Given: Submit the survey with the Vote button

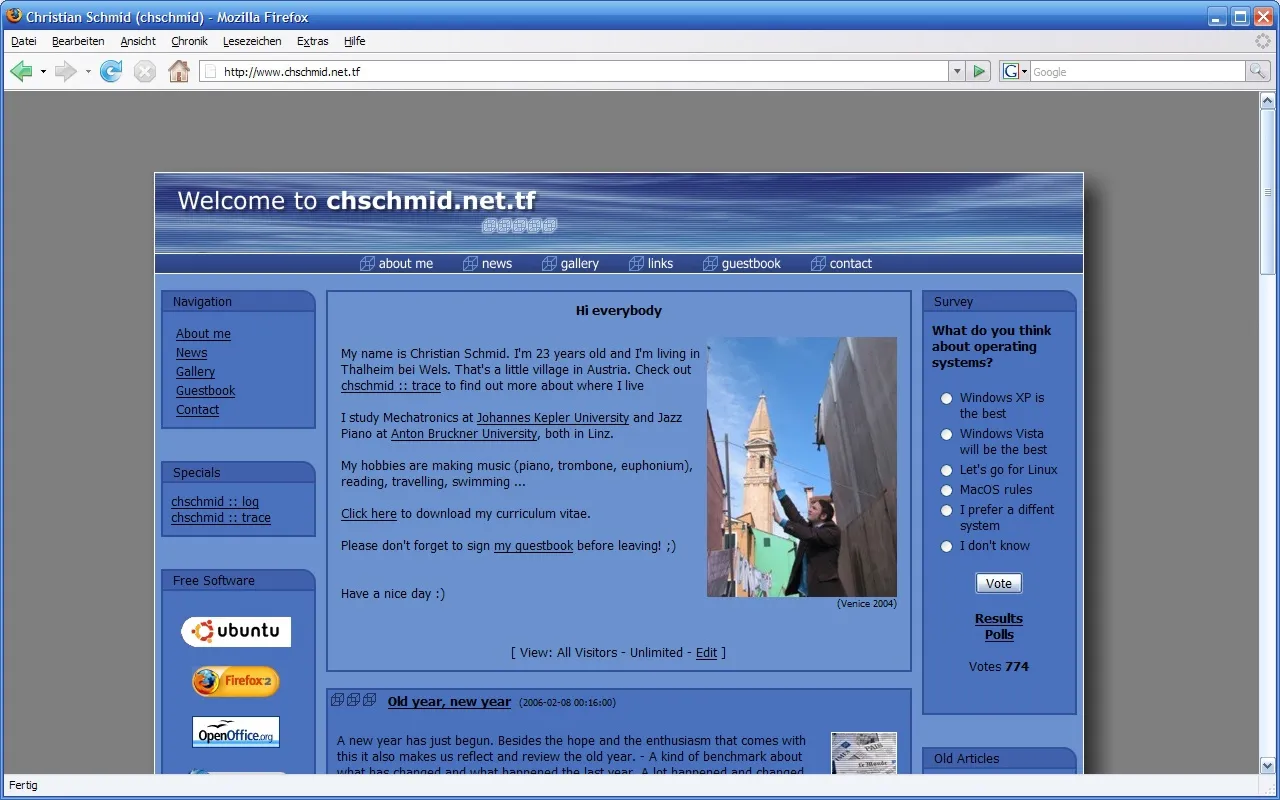Looking at the screenshot, I should point(999,583).
